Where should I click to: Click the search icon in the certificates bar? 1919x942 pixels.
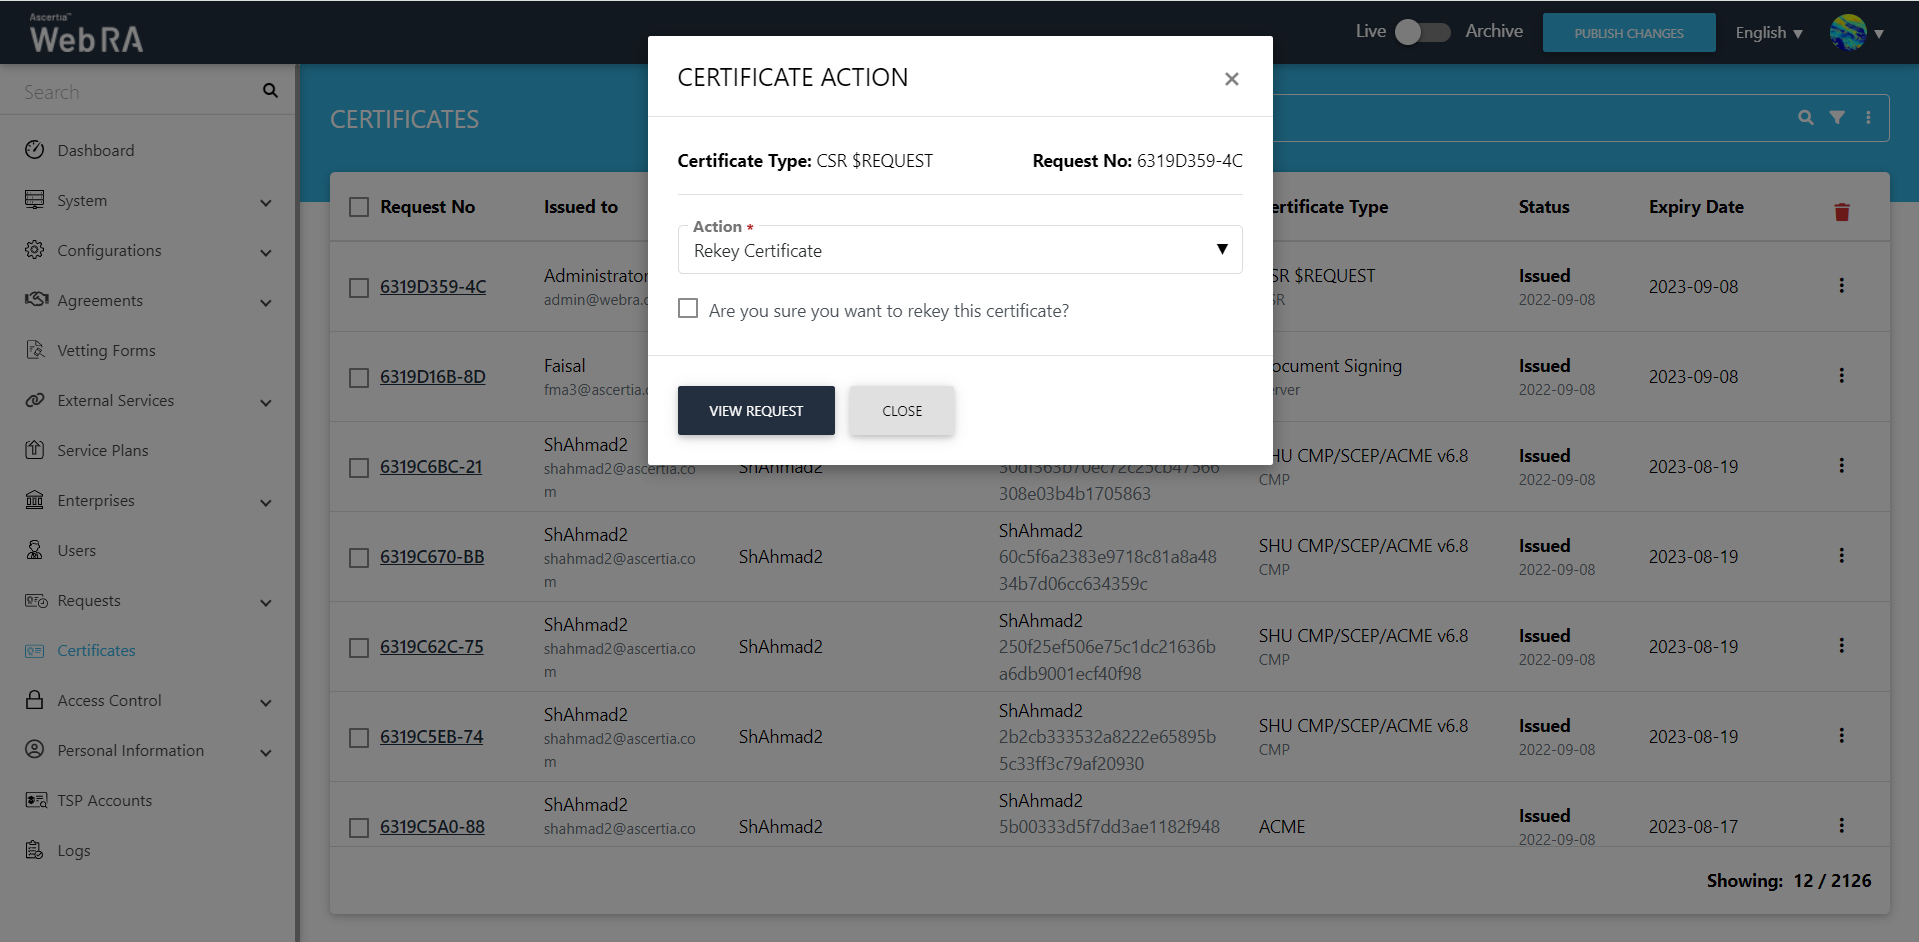coord(1805,118)
